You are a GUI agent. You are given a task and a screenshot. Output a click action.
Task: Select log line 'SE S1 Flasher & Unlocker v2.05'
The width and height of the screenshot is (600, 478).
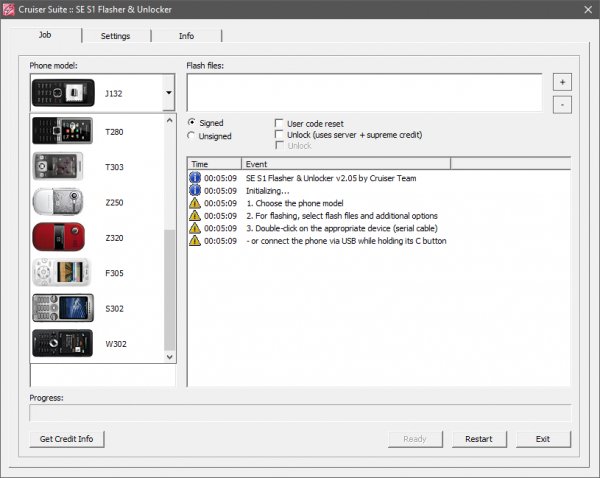pos(331,178)
